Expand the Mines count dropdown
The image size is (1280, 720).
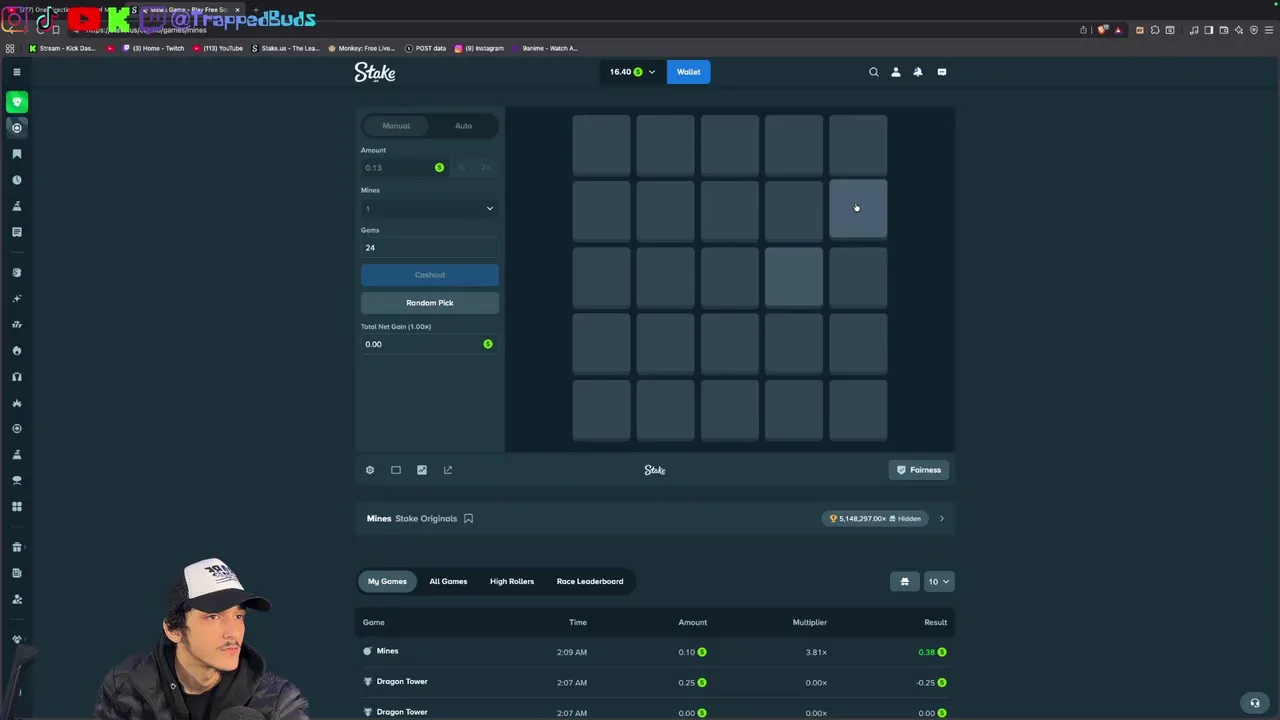[x=429, y=208]
